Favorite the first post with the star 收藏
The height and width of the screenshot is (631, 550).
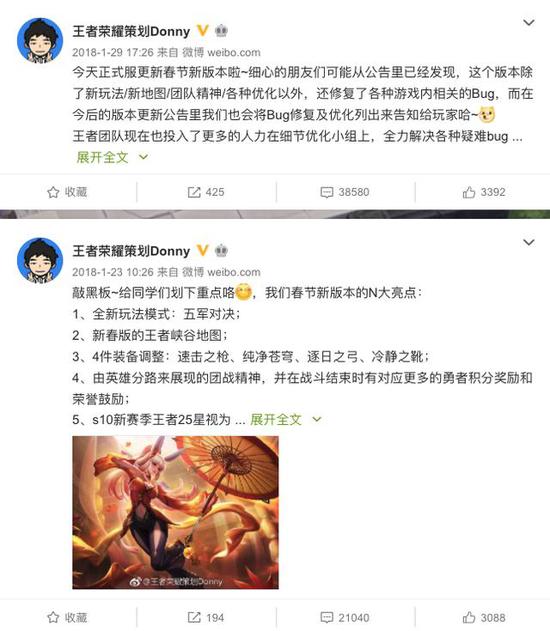click(67, 192)
